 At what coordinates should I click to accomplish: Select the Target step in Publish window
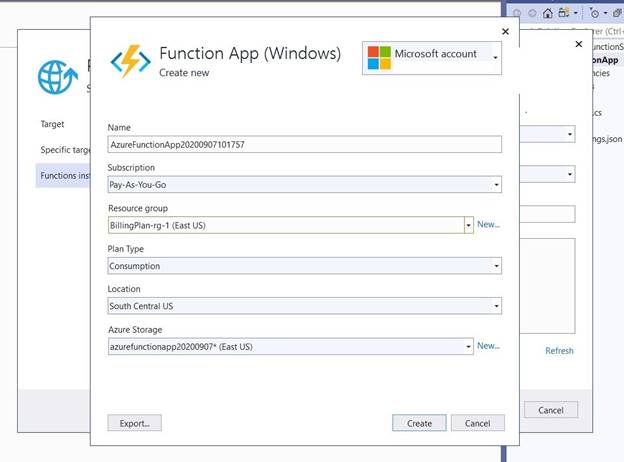[52, 124]
